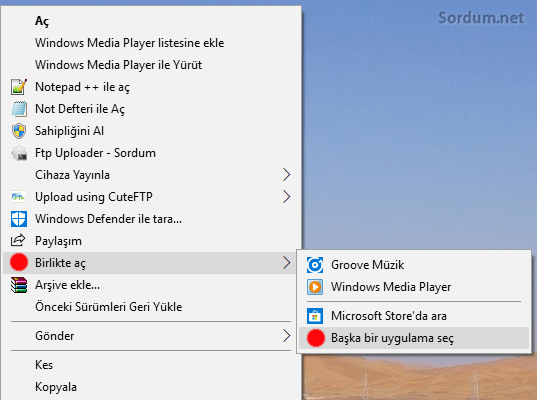Open the Gönder menu entry

pos(150,336)
